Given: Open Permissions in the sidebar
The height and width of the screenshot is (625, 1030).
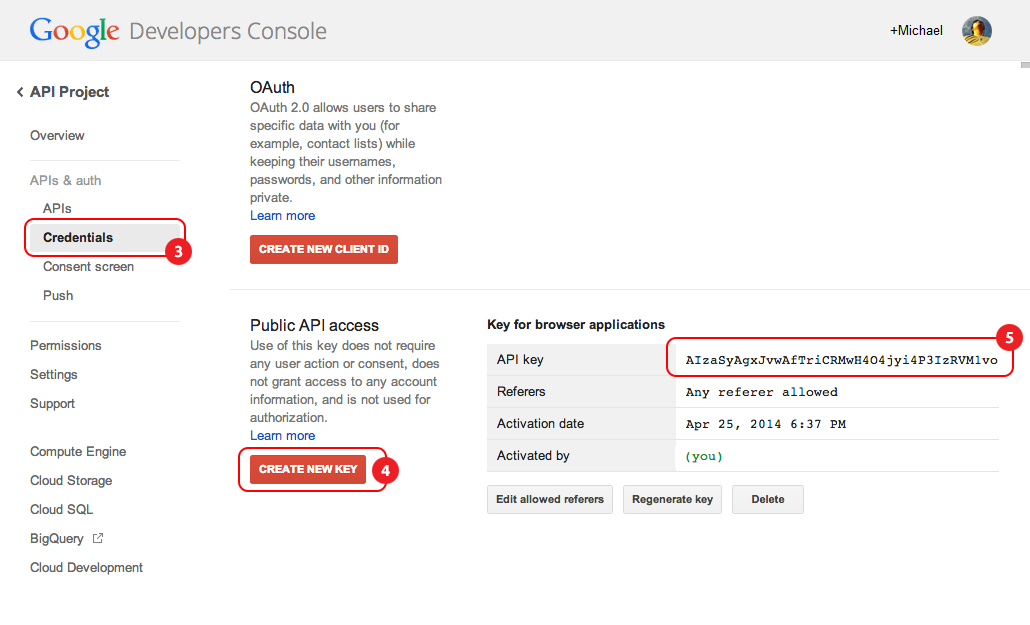Looking at the screenshot, I should coord(66,346).
